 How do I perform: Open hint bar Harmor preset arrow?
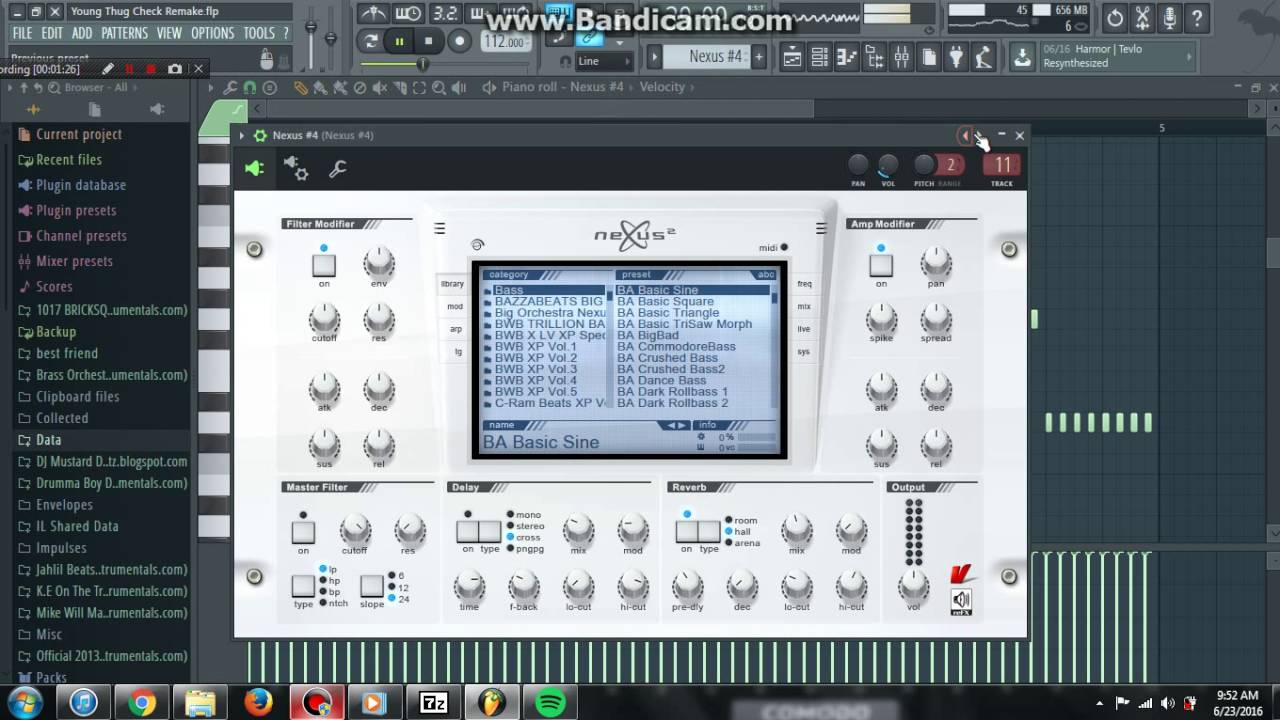1191,55
